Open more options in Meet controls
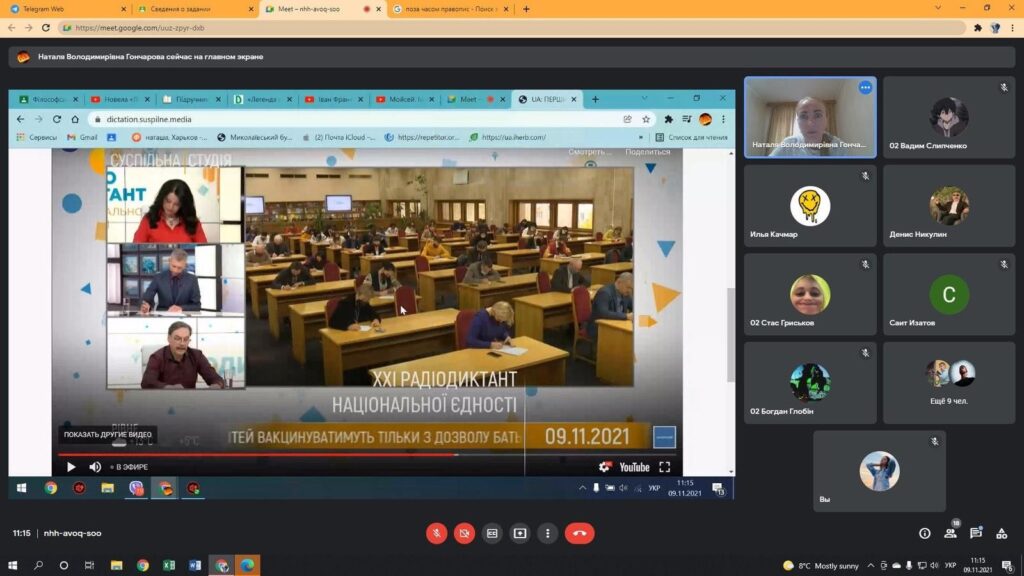 click(547, 533)
